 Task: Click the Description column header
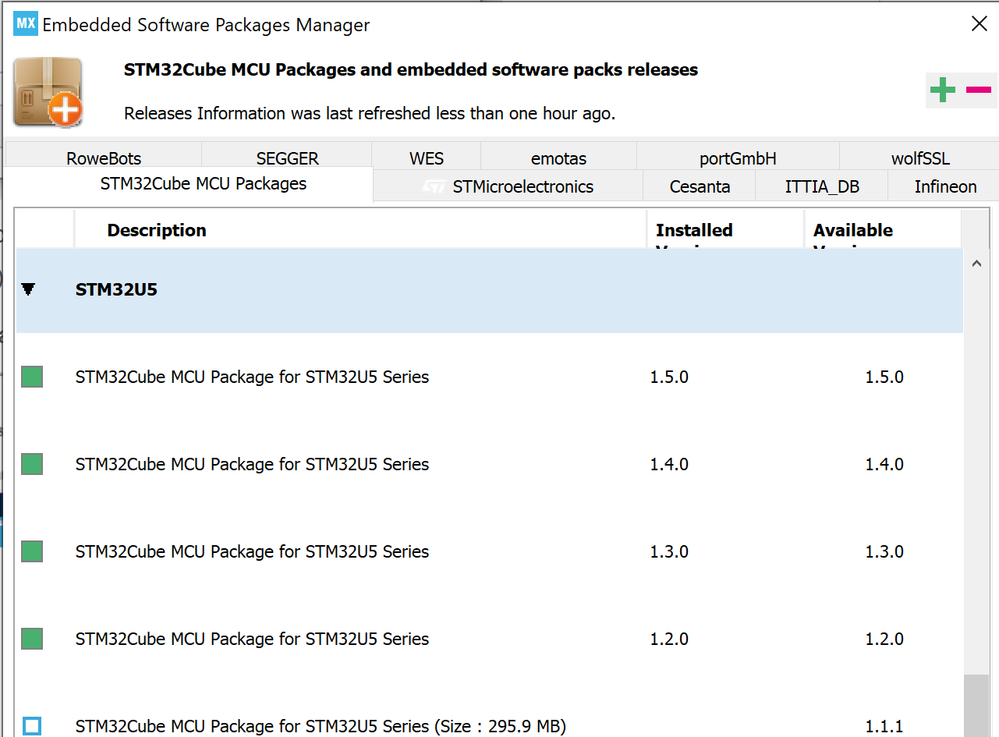click(157, 230)
